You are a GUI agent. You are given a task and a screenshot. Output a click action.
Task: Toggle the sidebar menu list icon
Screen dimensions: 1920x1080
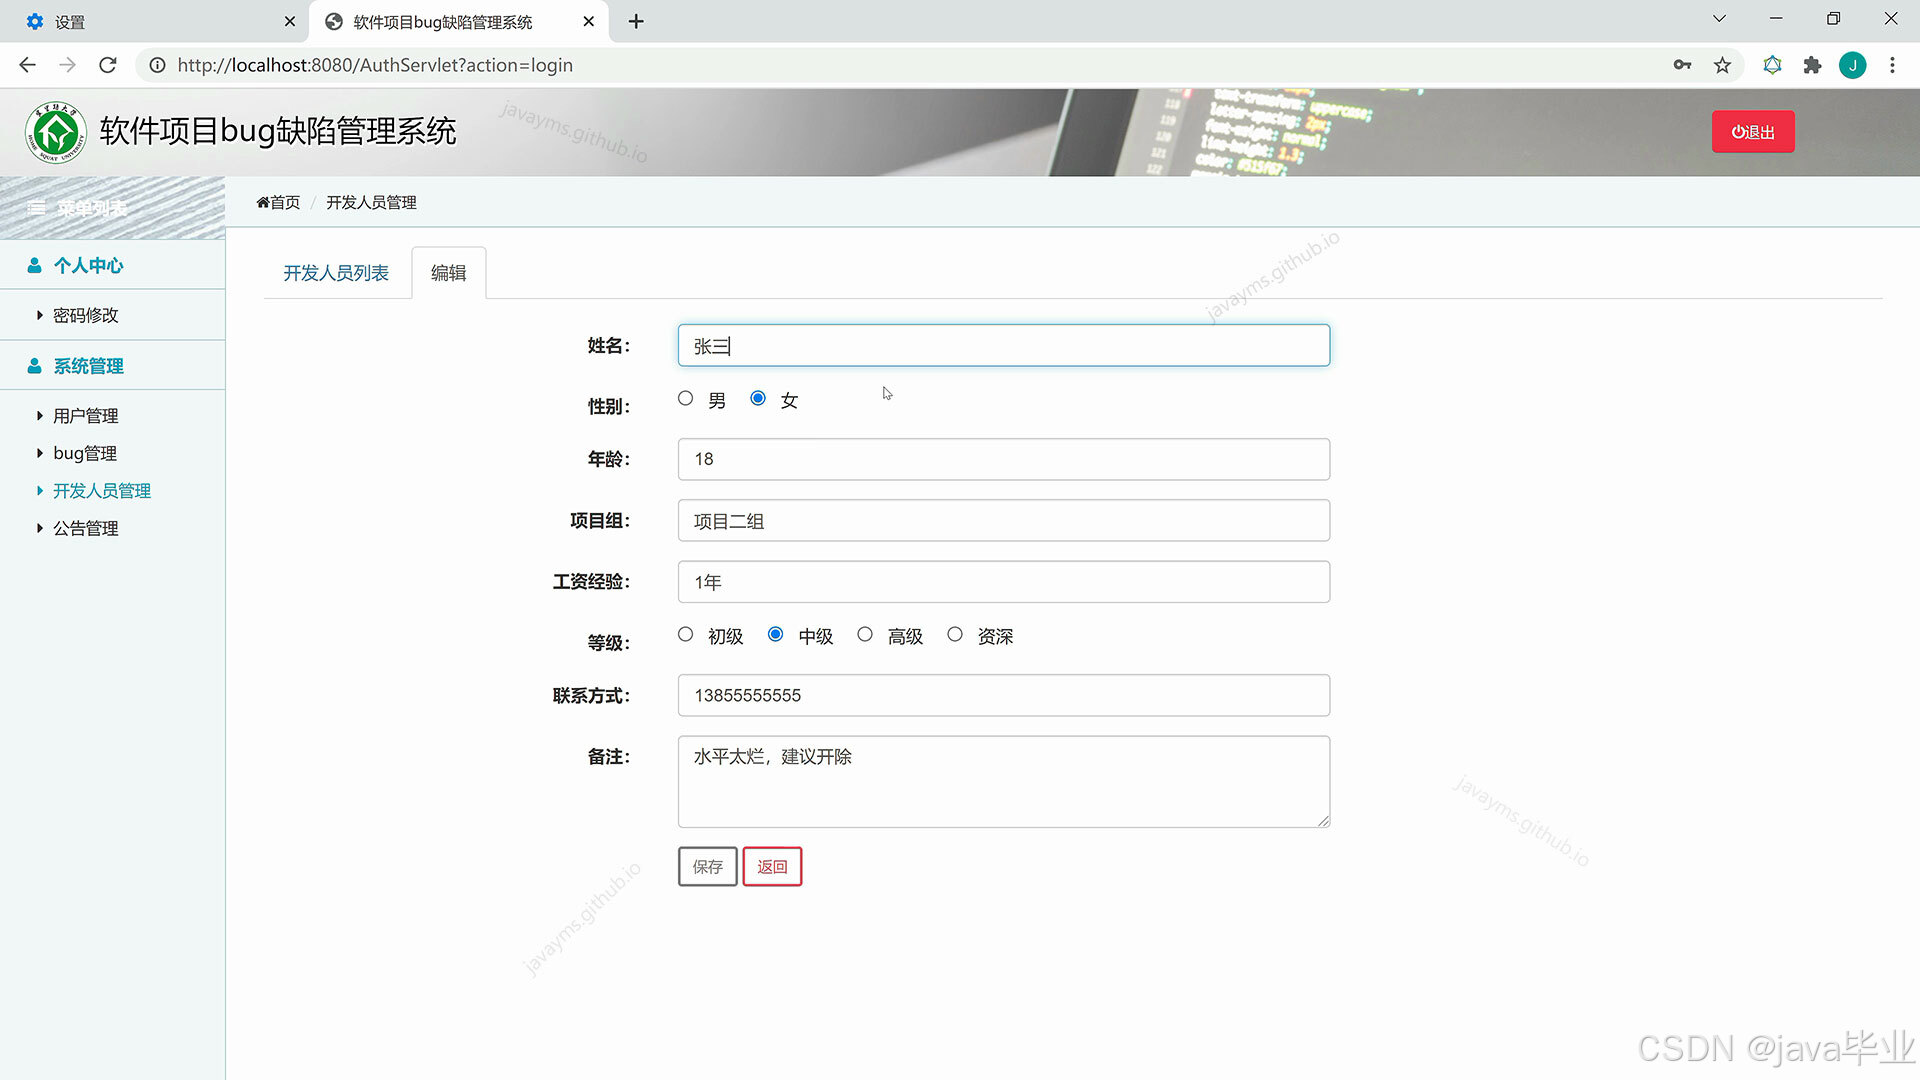tap(37, 208)
